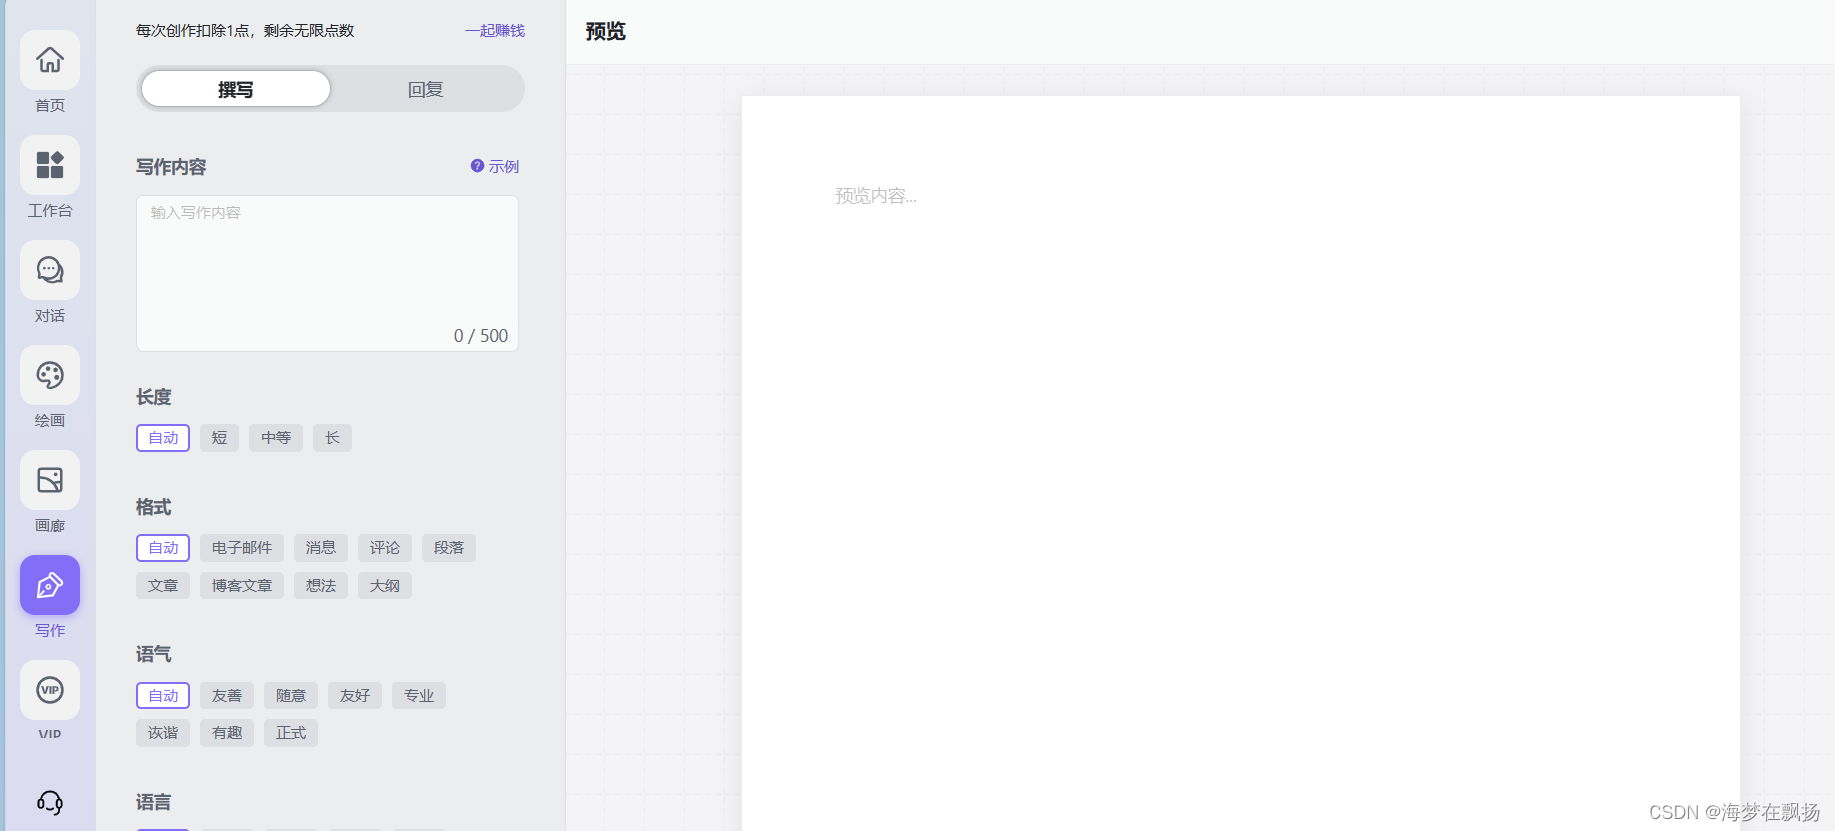Select 中等 length option
Image resolution: width=1835 pixels, height=831 pixels.
[x=276, y=438]
